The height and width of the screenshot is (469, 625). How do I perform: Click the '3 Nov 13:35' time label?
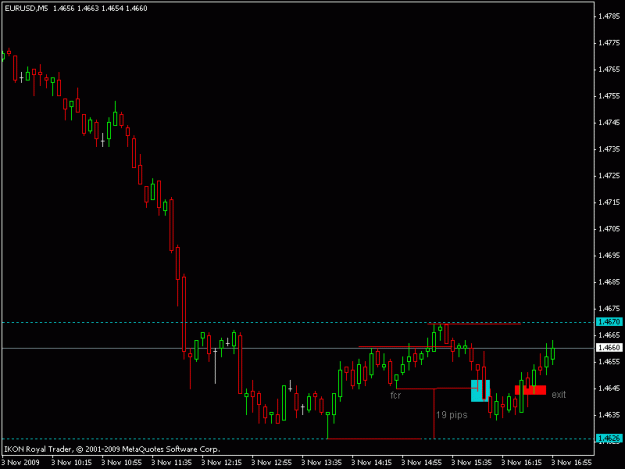click(321, 463)
